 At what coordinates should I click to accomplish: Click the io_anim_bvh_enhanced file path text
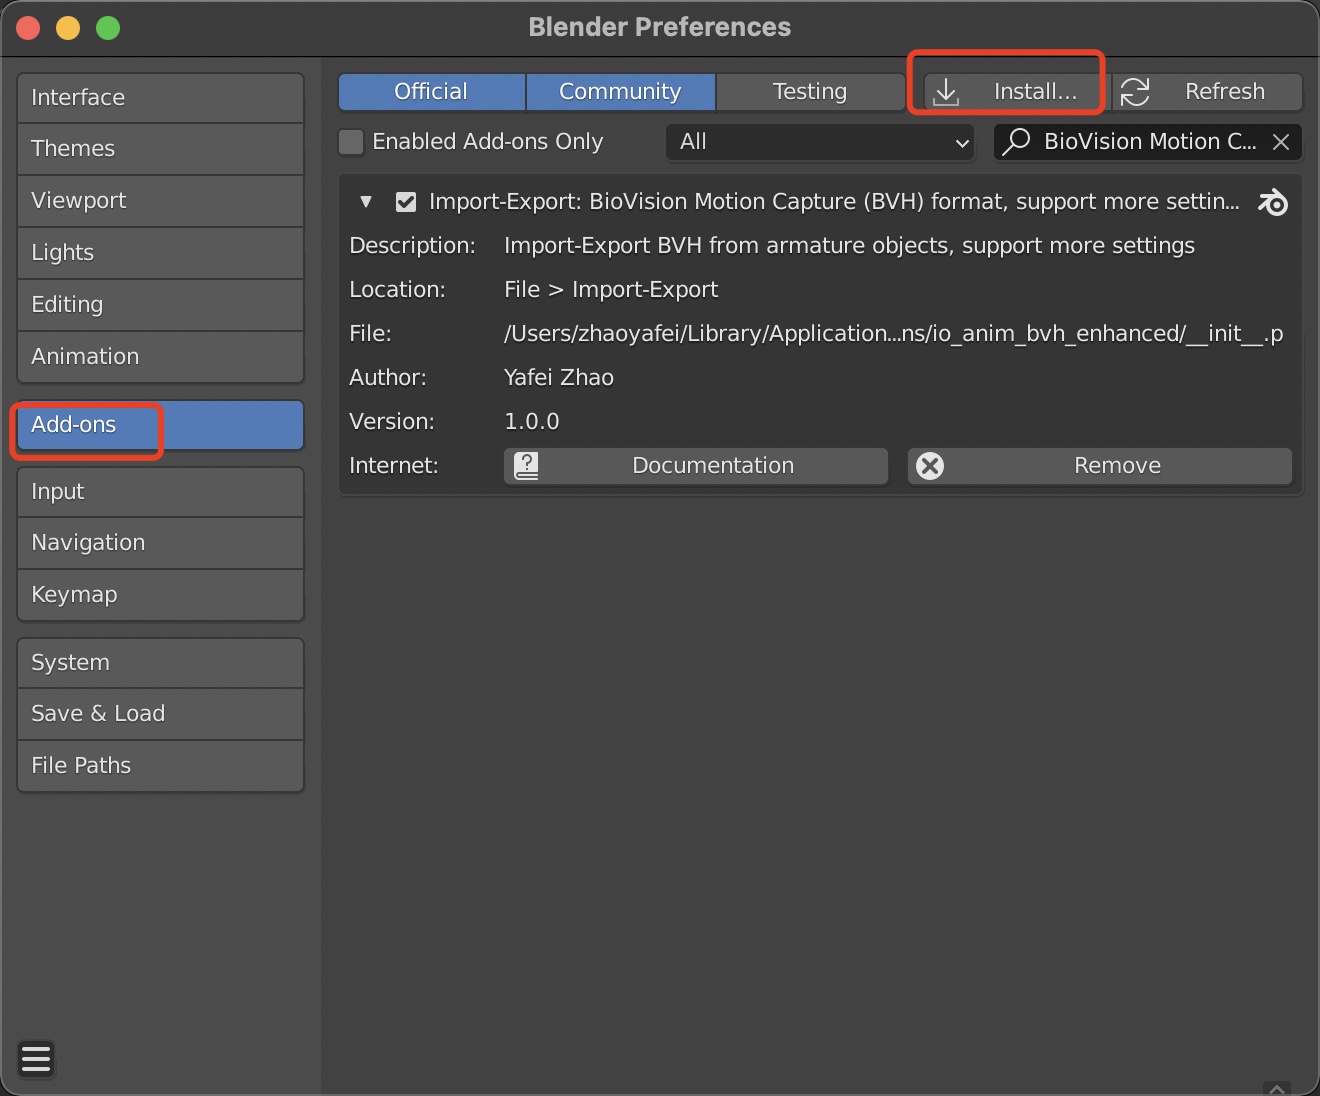893,334
